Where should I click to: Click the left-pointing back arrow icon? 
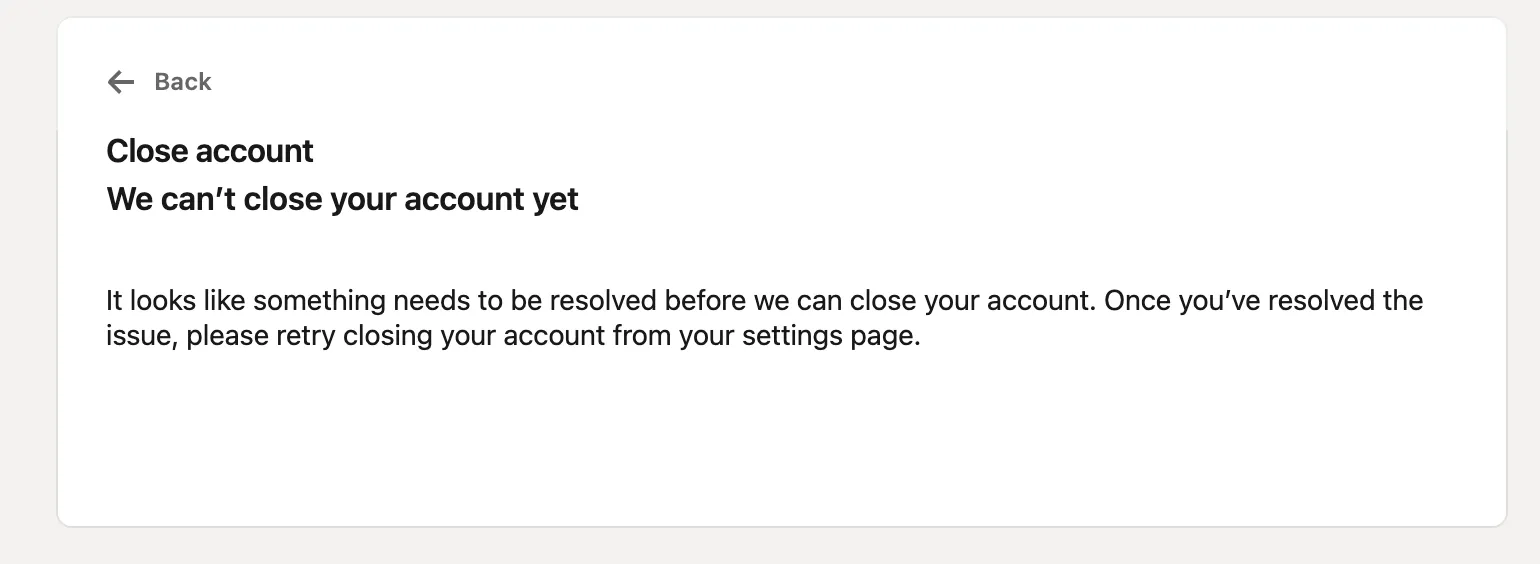coord(121,82)
